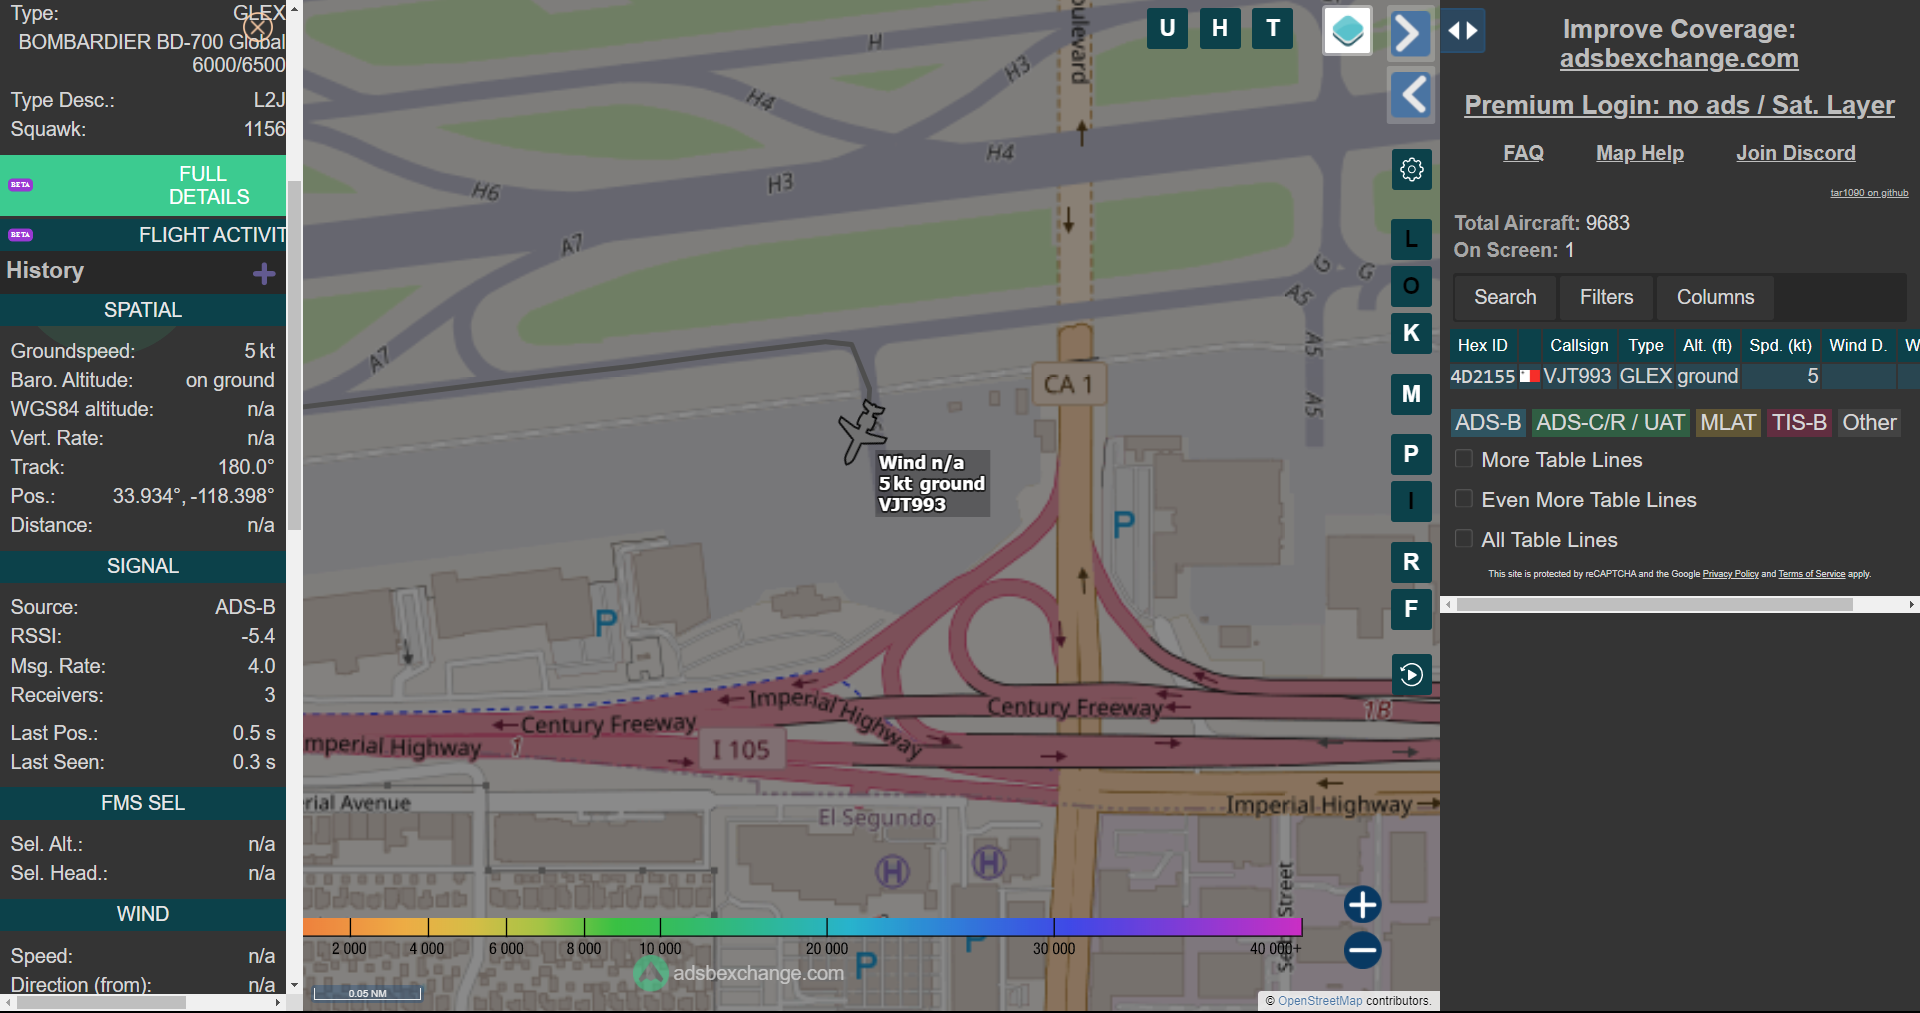The width and height of the screenshot is (1920, 1013).
Task: Click the altitude color scale bar
Action: coord(803,927)
